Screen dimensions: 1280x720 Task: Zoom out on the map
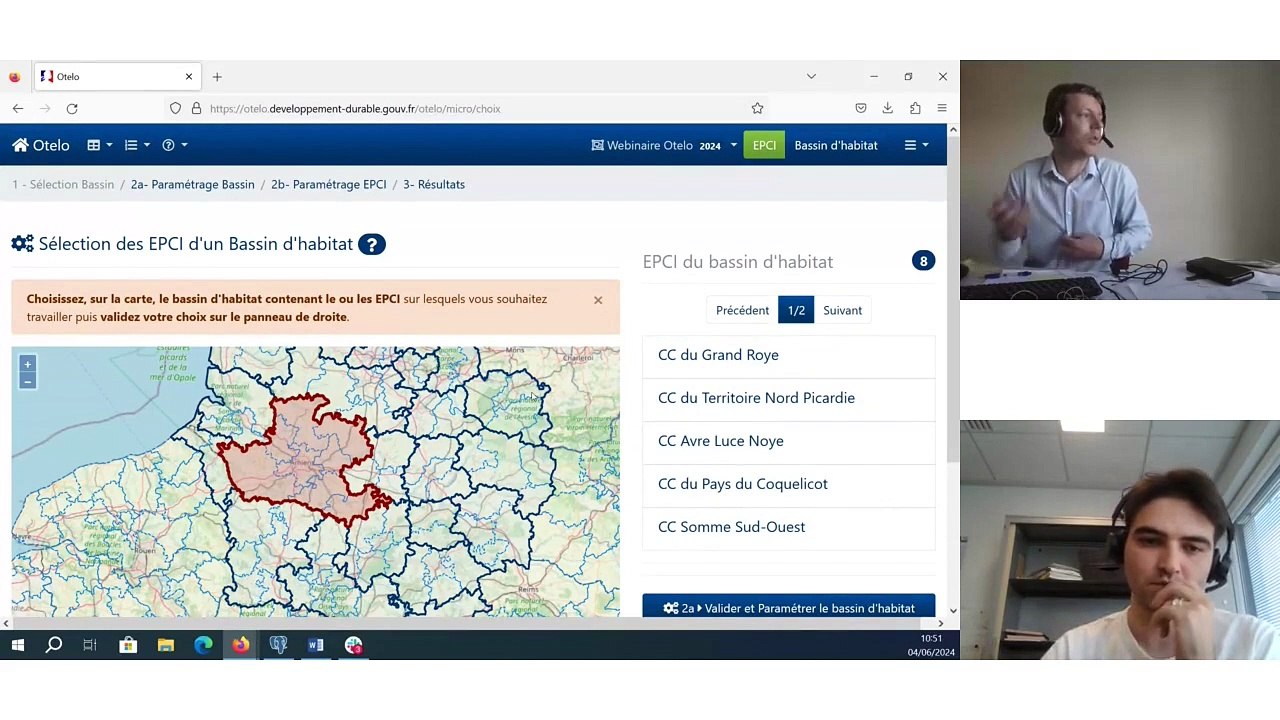(28, 381)
